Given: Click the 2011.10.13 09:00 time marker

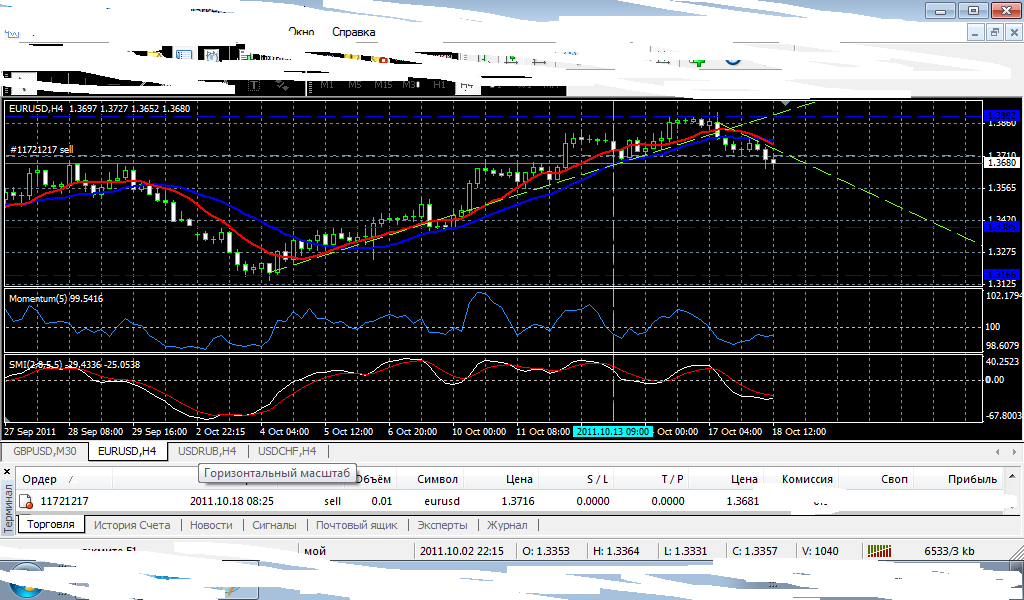Looking at the screenshot, I should [x=613, y=432].
